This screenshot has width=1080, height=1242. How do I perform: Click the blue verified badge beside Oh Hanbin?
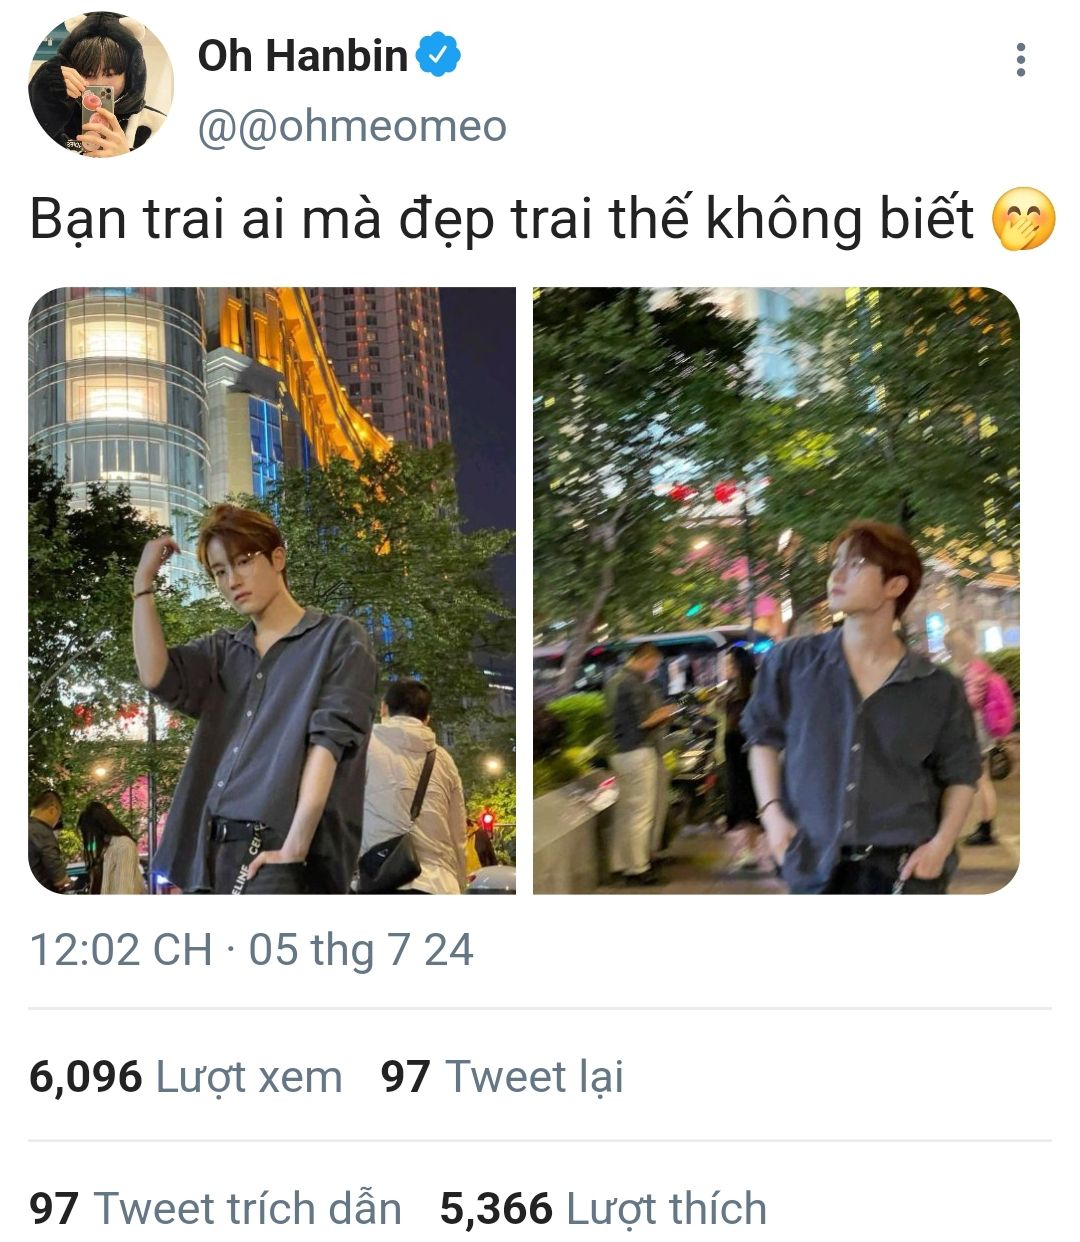[438, 55]
